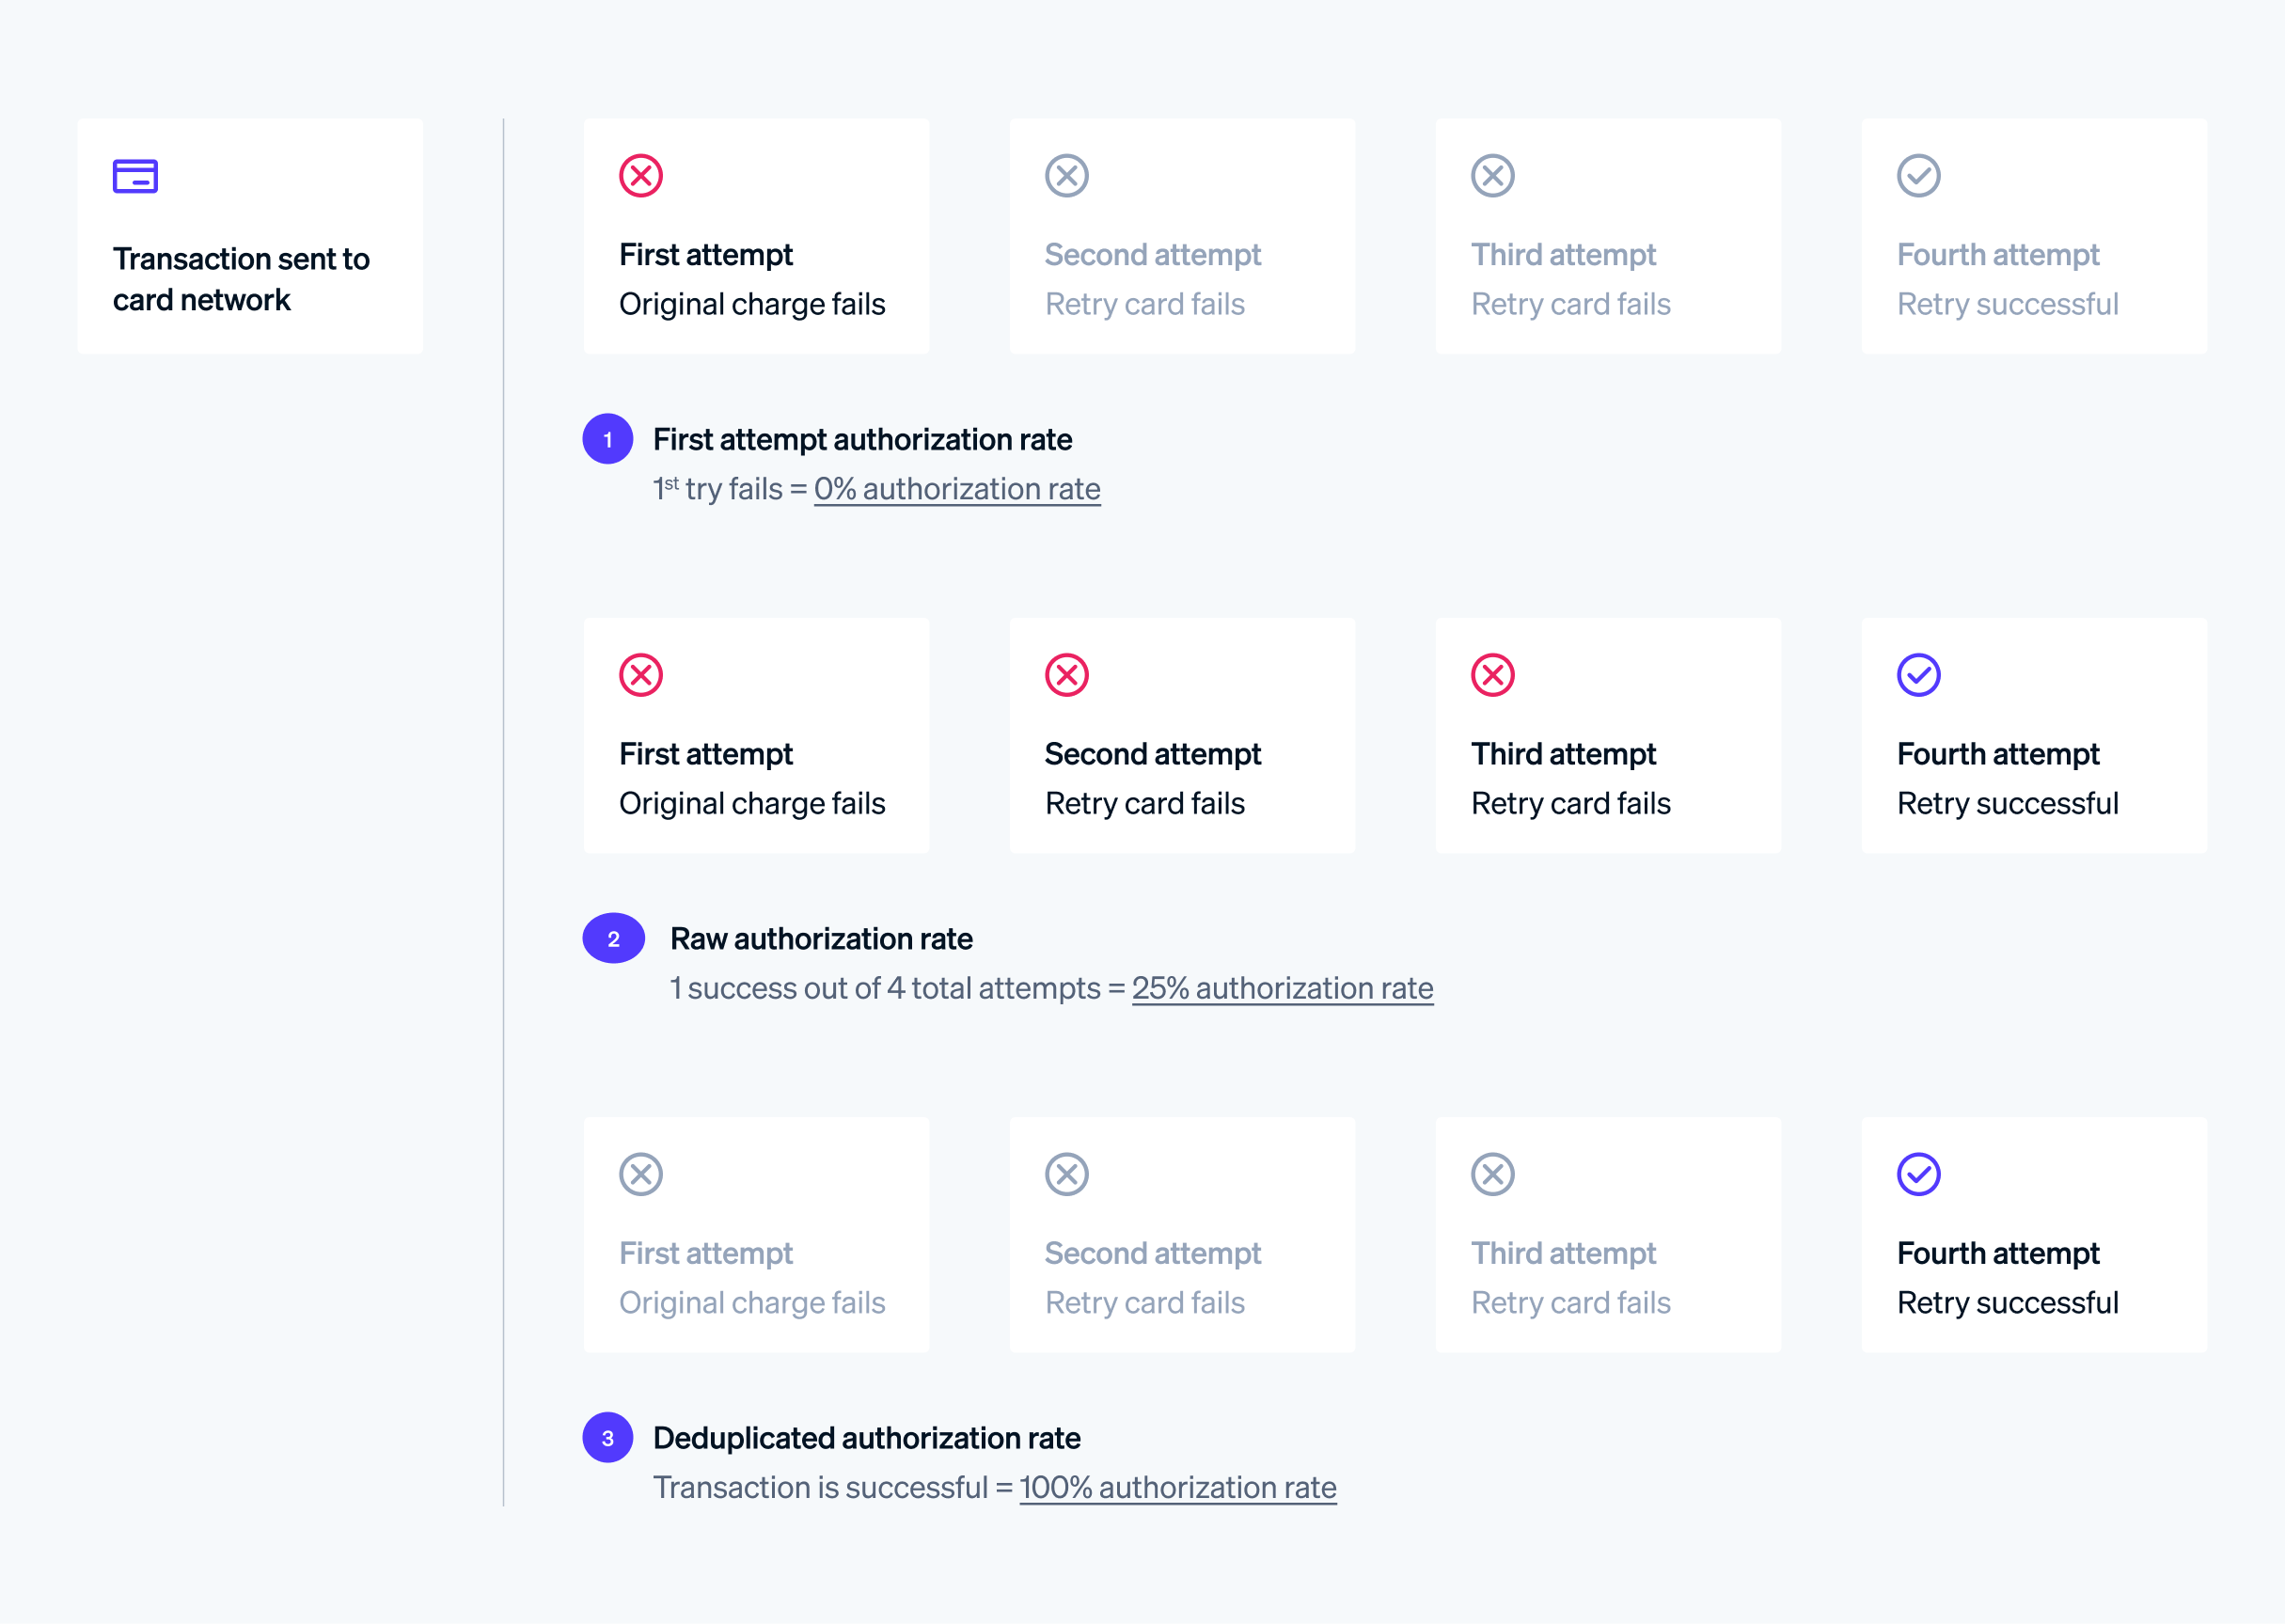Click the red X on middle-row Second attempt

pos(1067,675)
